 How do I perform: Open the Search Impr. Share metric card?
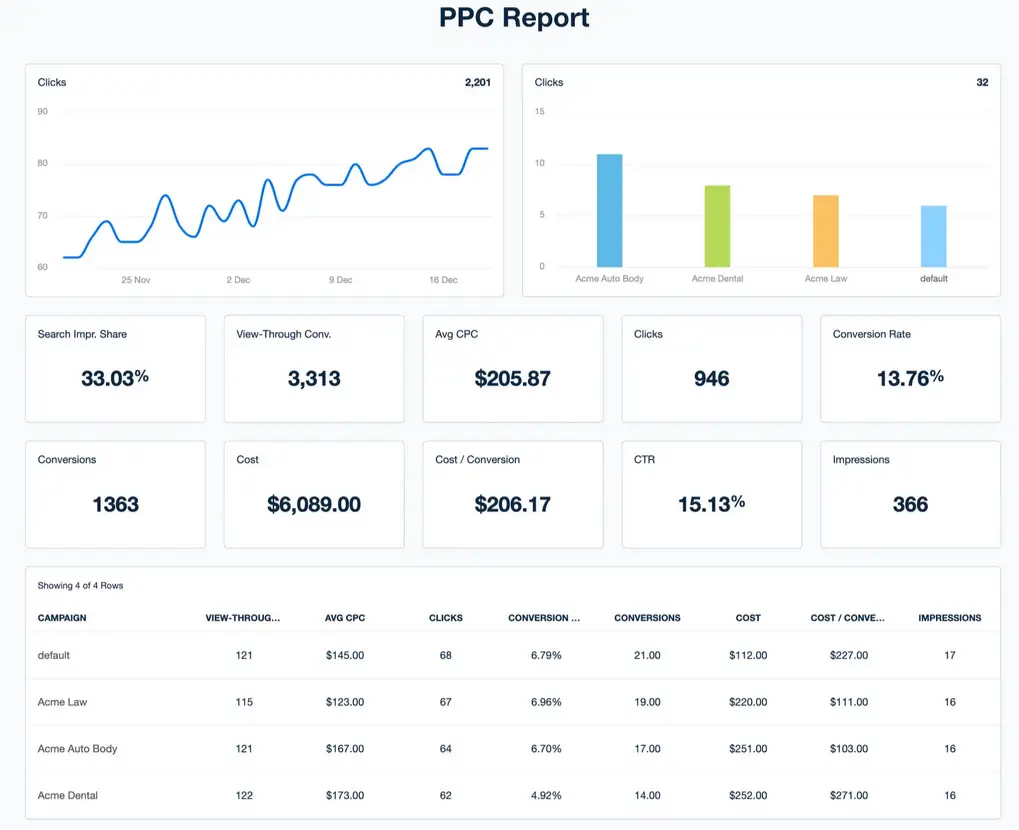point(115,368)
